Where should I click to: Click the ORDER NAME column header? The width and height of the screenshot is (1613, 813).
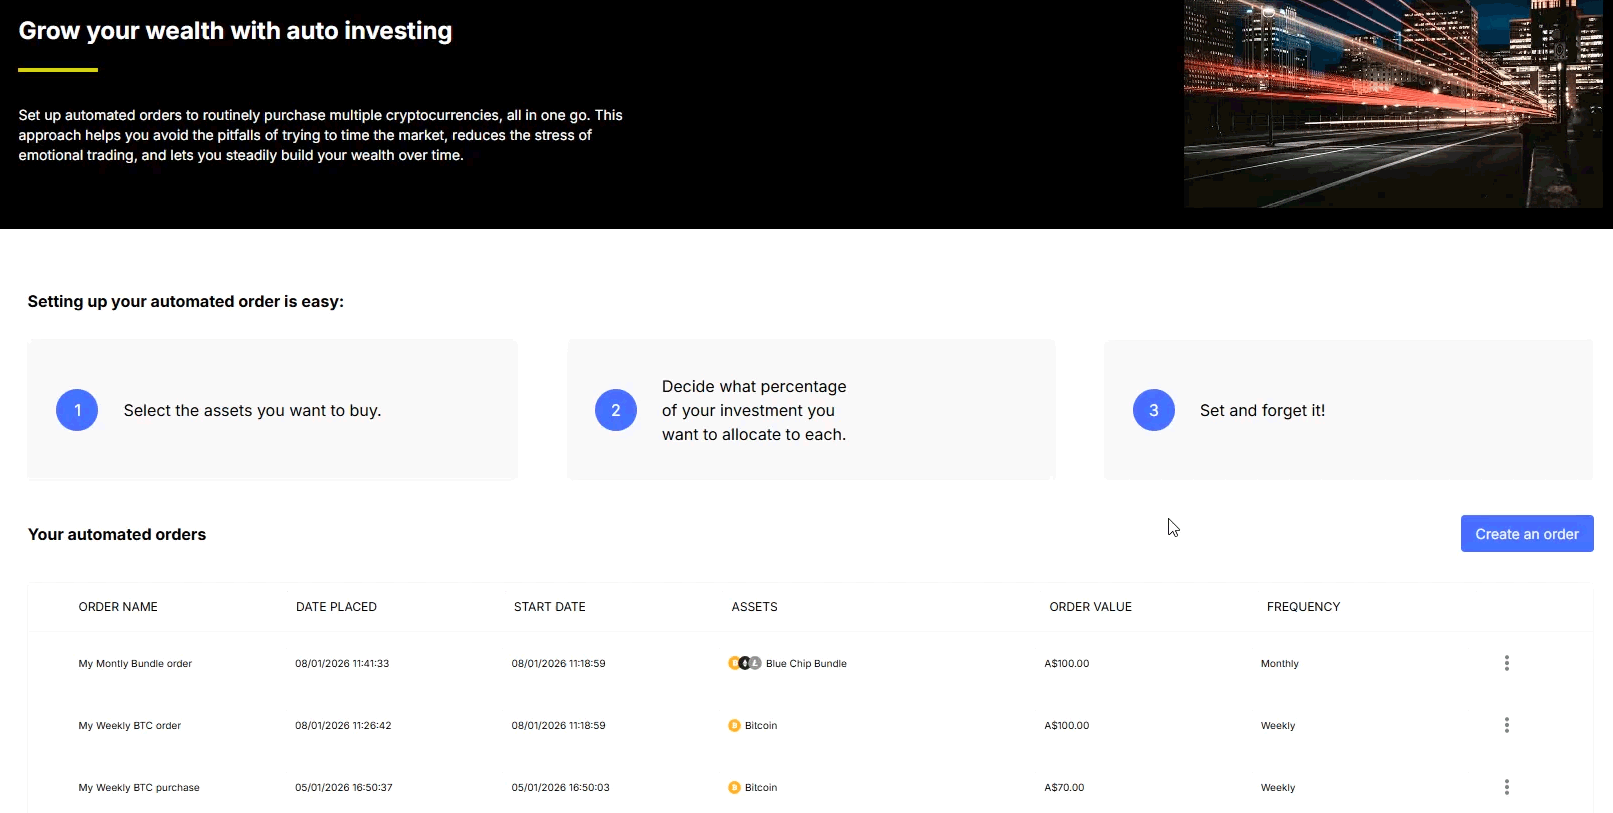pos(118,607)
